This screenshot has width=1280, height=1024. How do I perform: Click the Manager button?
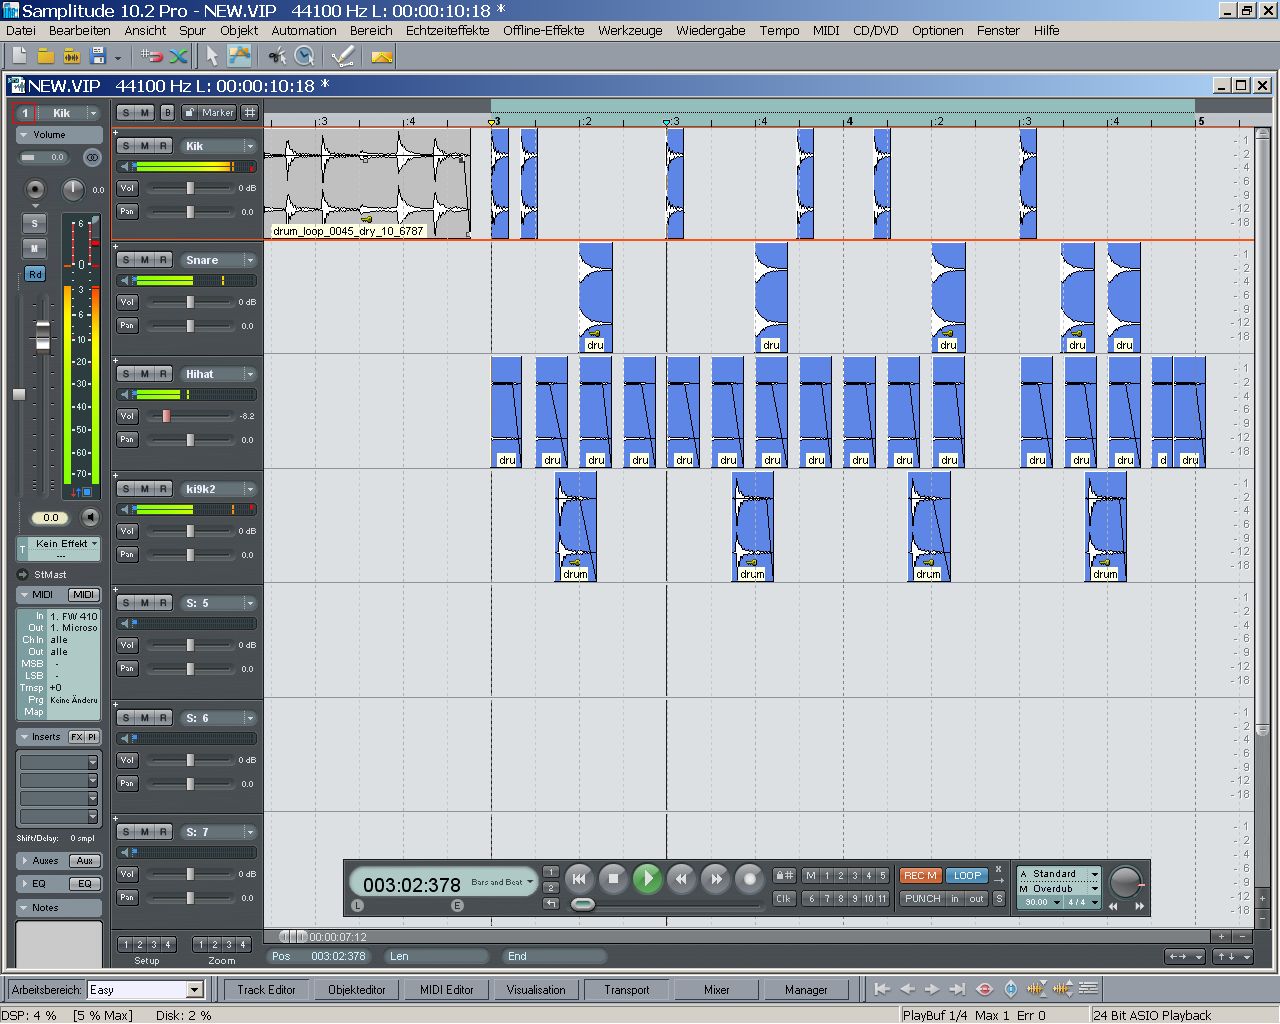click(806, 989)
